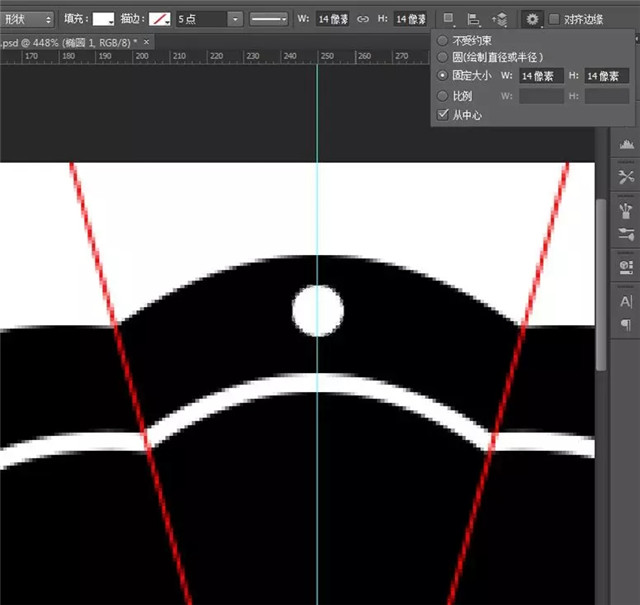Open the Character panel icon

[x=627, y=301]
